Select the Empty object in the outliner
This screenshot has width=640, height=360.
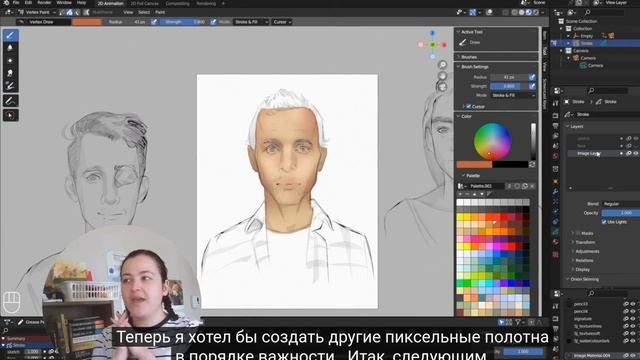point(587,36)
